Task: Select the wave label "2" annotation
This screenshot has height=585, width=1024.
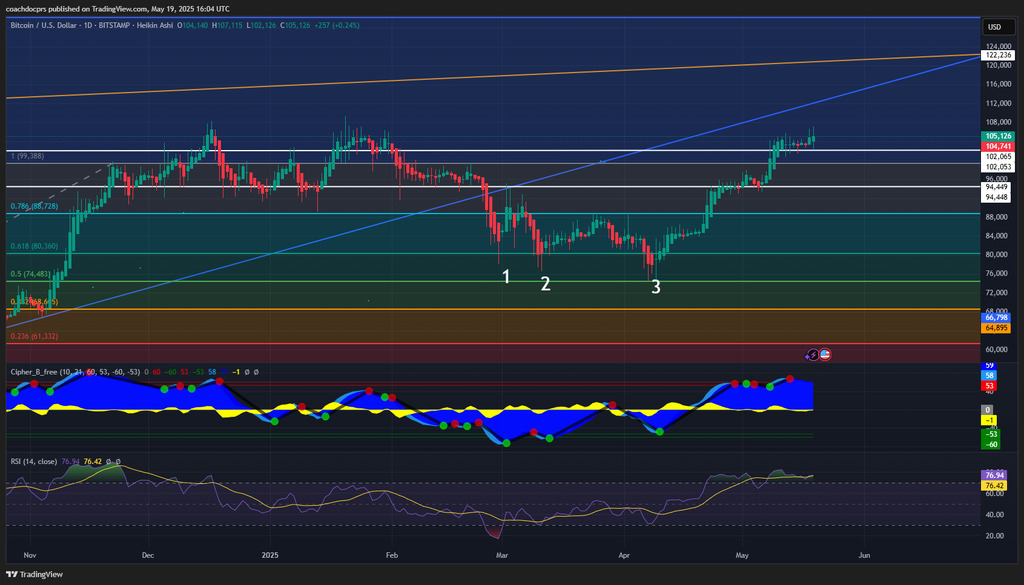Action: 545,284
